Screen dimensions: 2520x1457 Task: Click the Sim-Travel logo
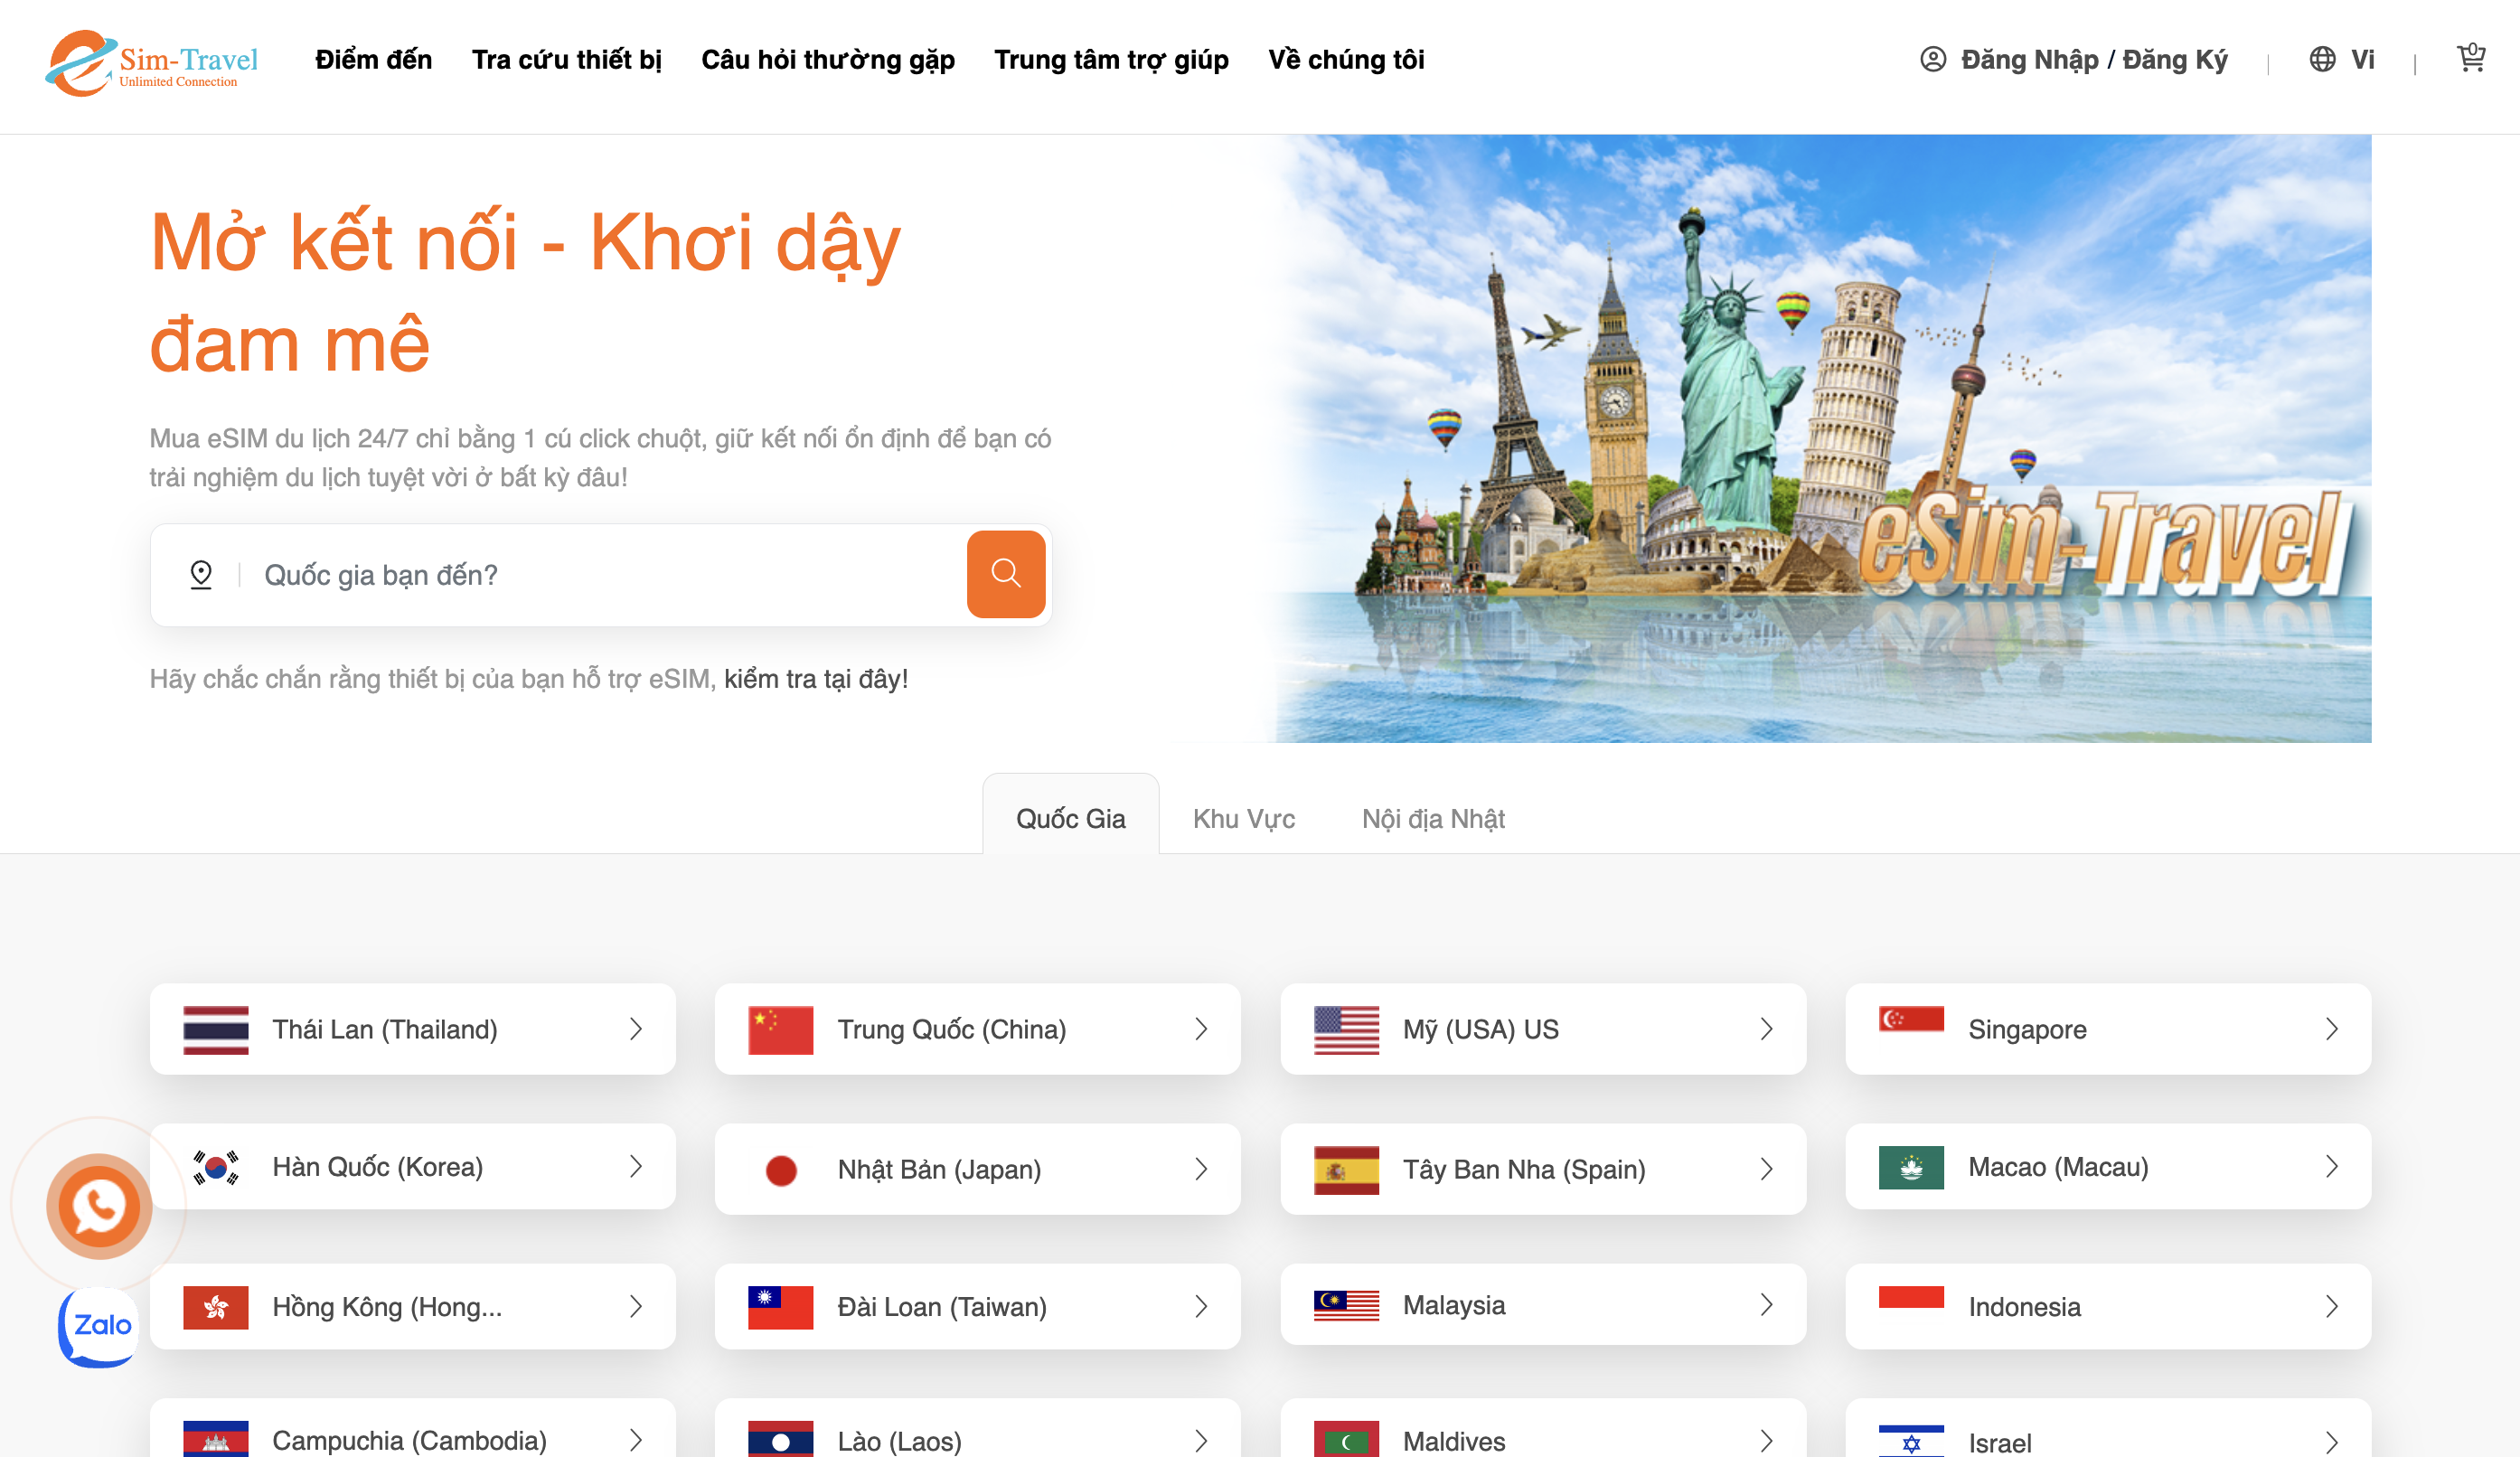tap(151, 62)
